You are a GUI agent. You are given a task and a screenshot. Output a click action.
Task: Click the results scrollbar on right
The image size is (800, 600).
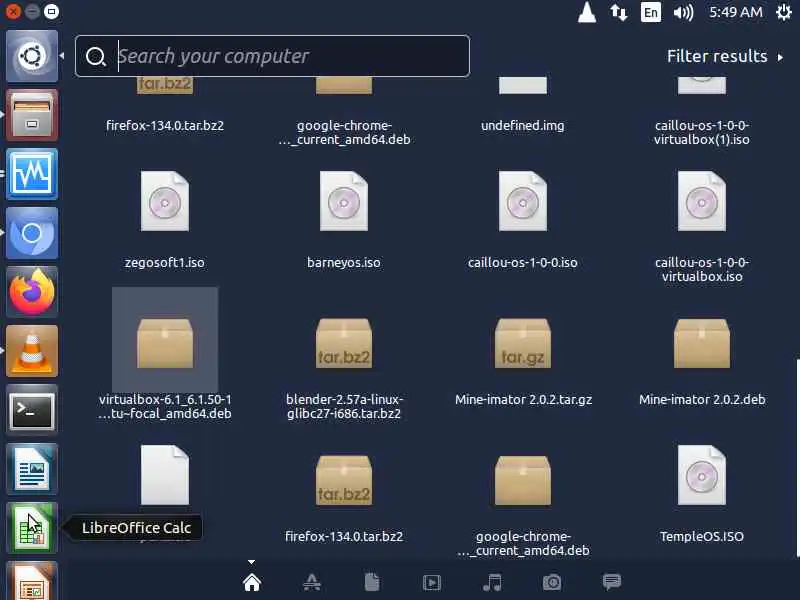click(797, 458)
